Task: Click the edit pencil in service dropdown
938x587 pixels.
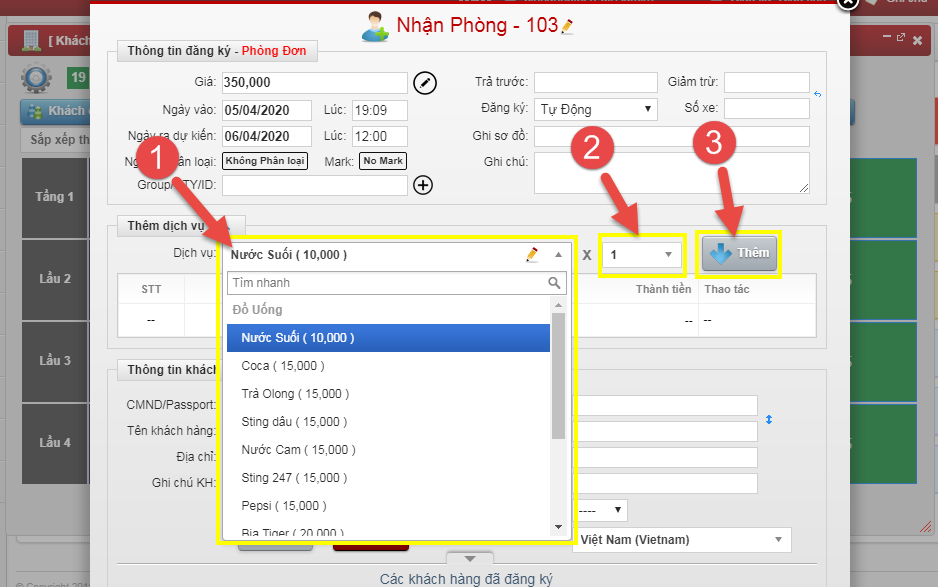Action: (x=533, y=255)
